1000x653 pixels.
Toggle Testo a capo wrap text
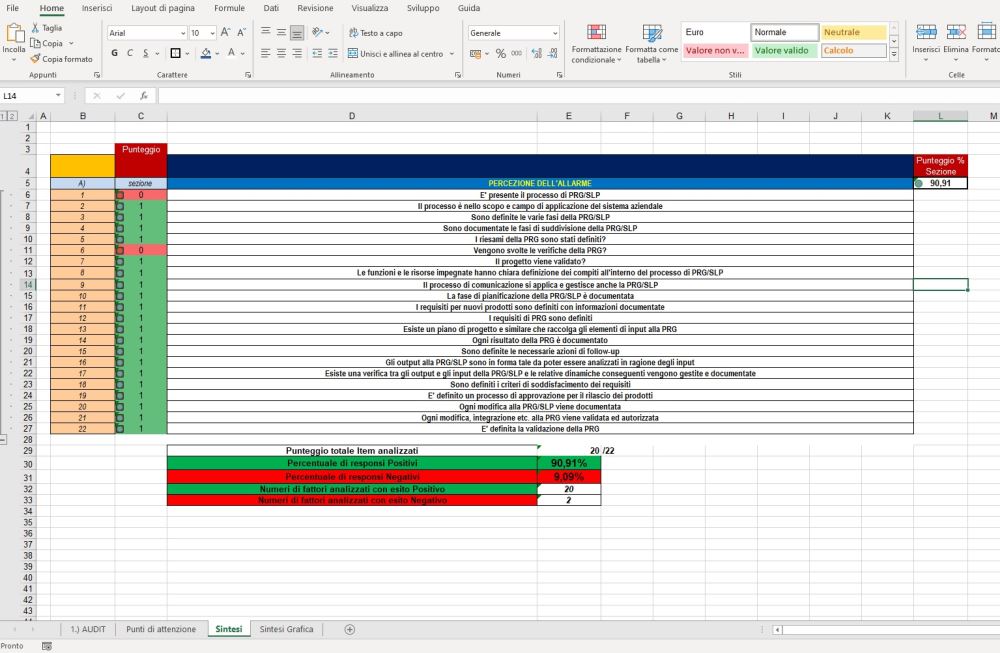point(375,33)
